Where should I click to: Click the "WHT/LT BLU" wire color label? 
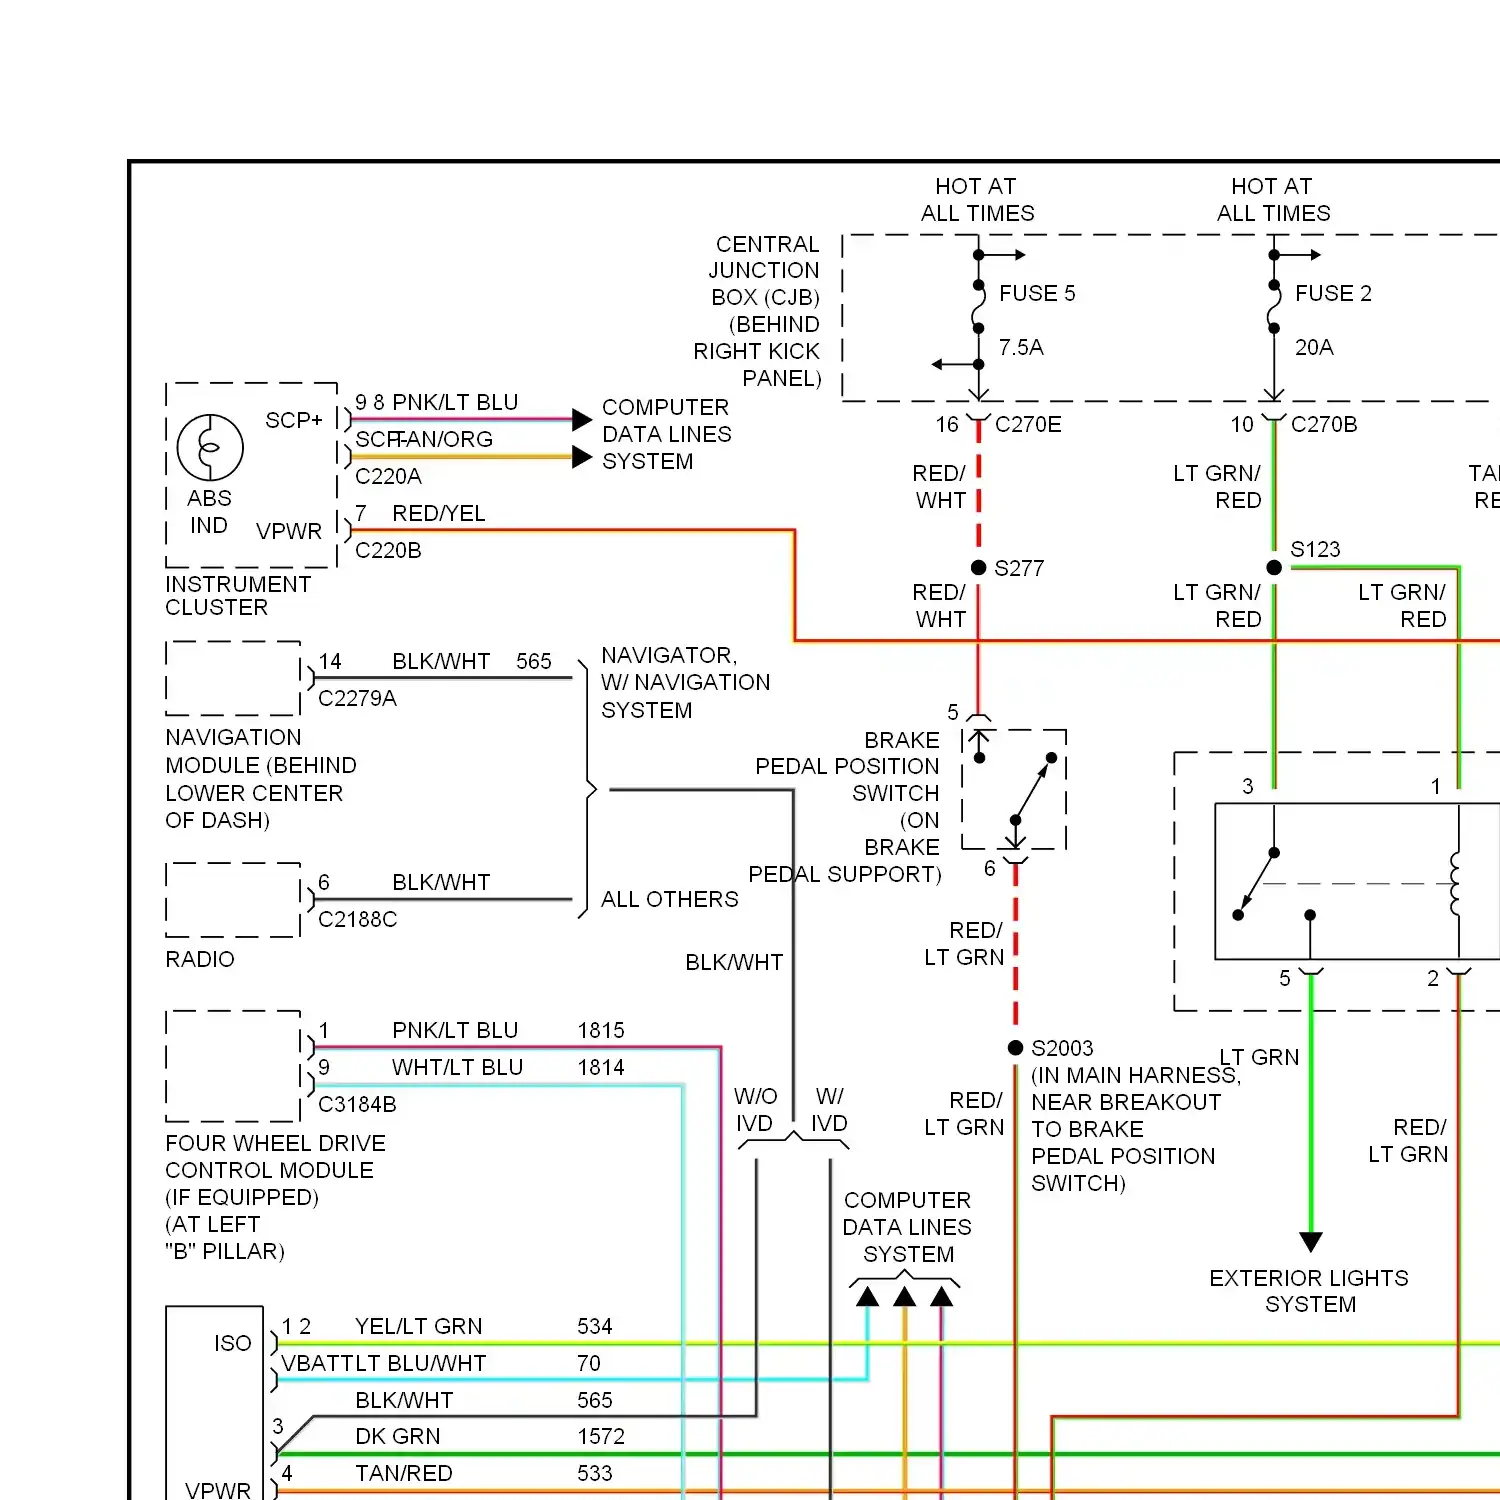tap(457, 1067)
